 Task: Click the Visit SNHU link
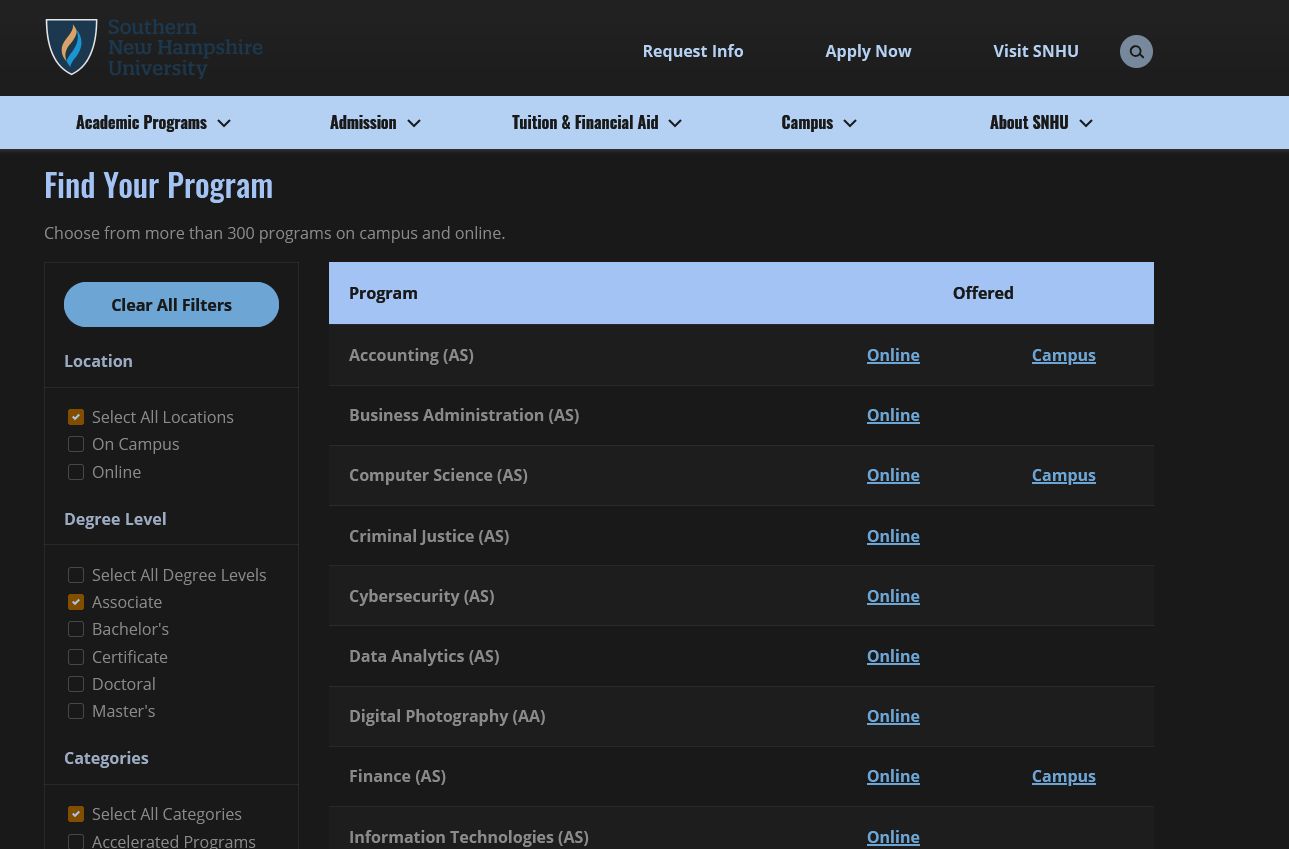coord(1036,51)
